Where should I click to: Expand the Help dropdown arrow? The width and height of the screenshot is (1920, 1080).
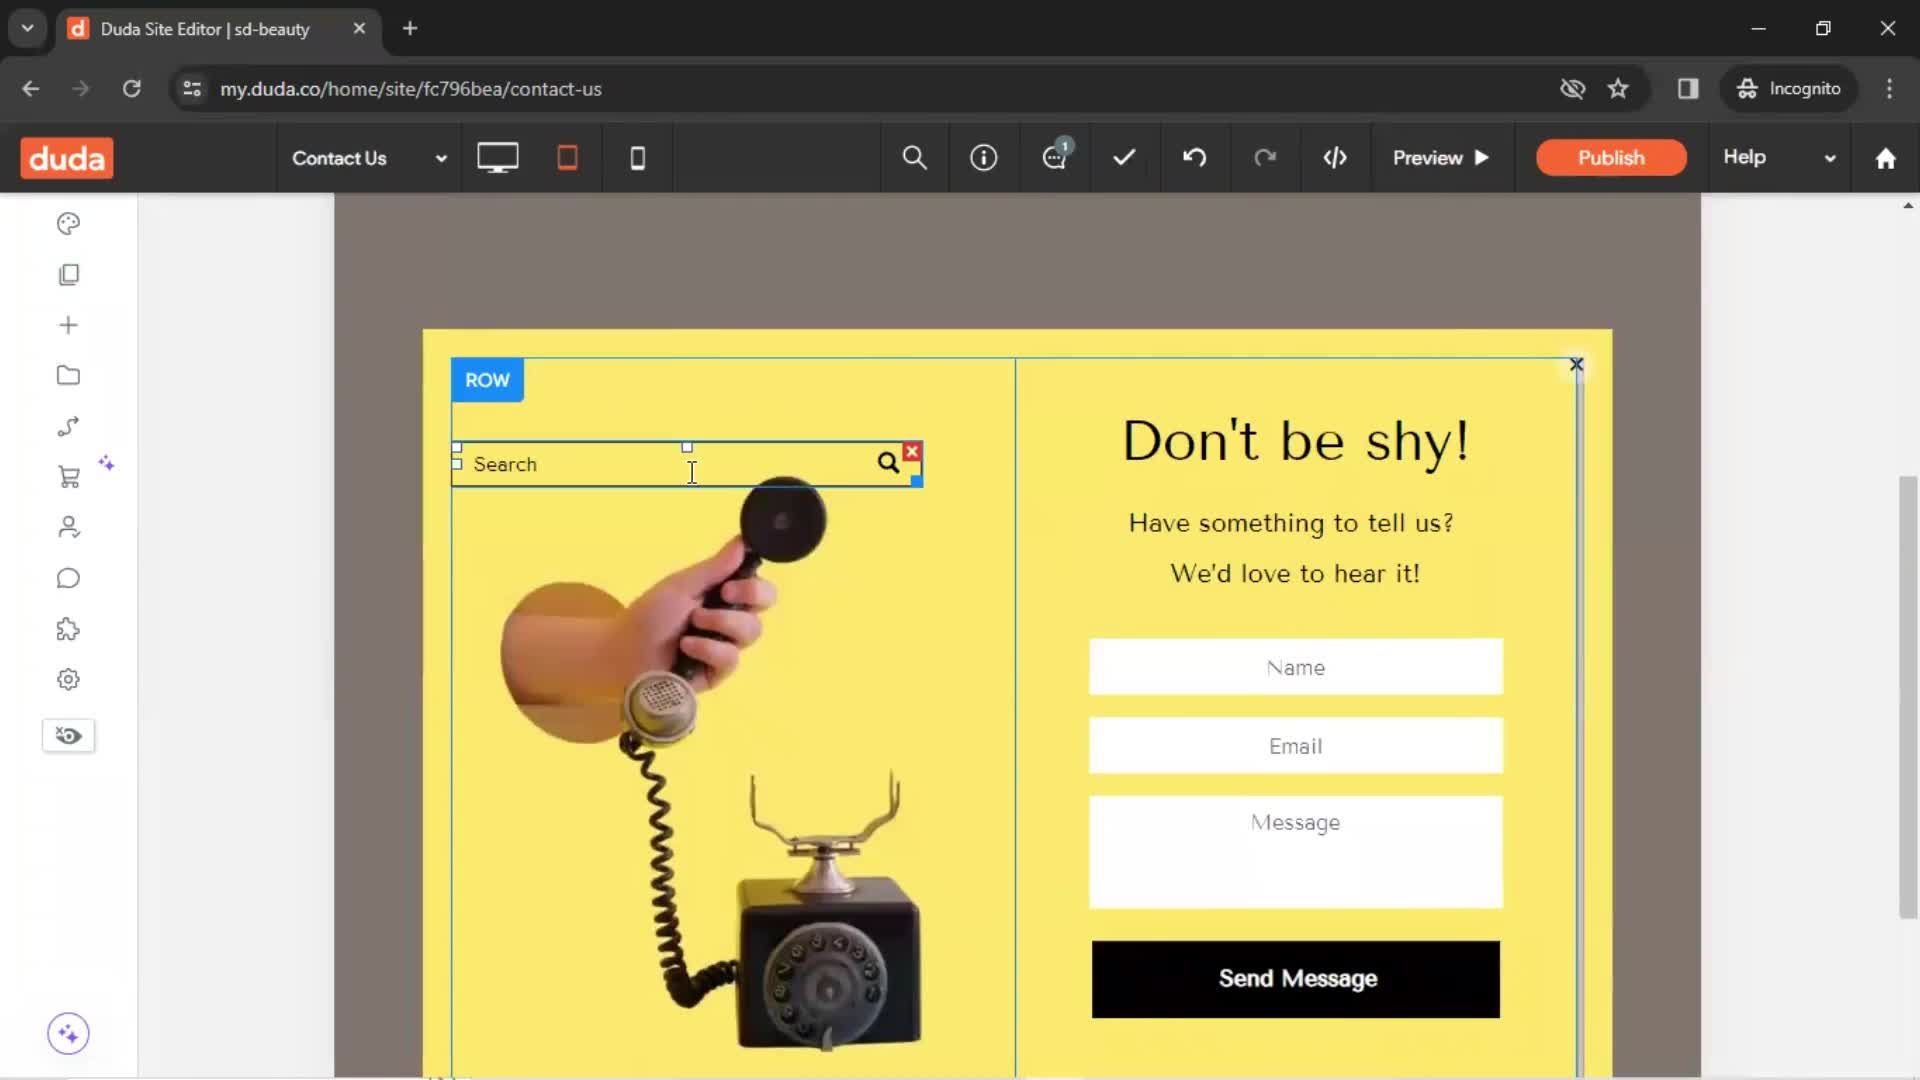(x=1830, y=158)
